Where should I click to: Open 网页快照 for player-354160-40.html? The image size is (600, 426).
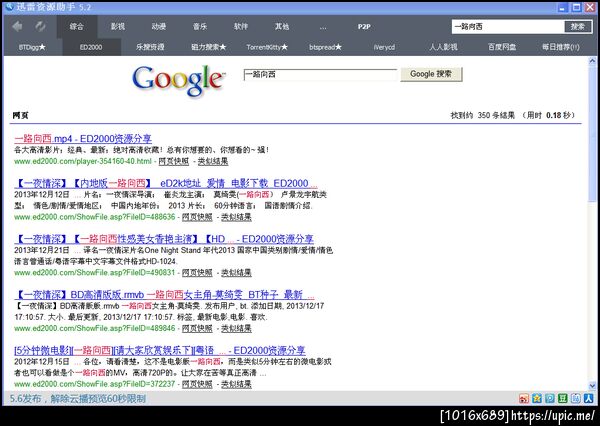point(174,161)
